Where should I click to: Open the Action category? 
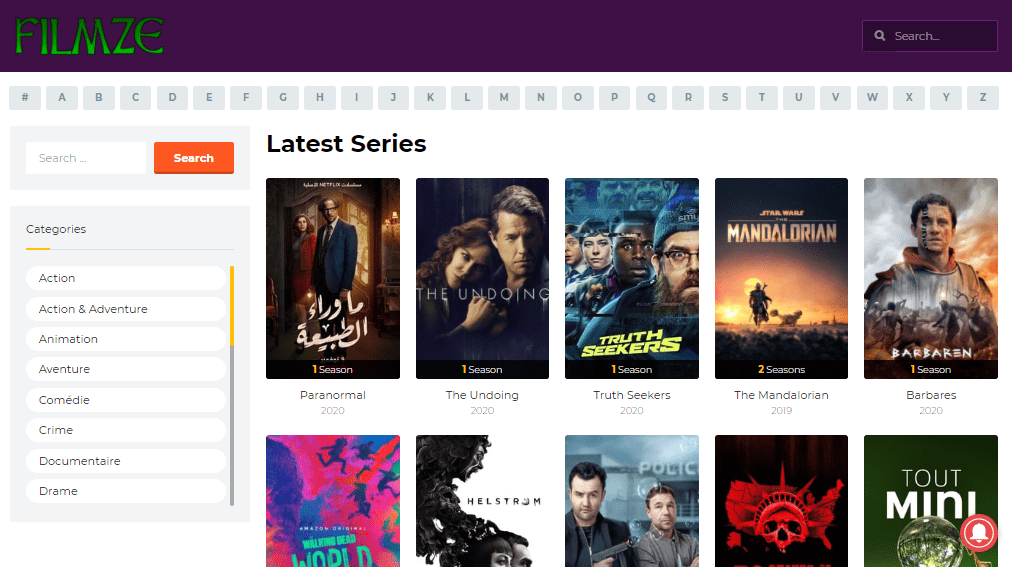tap(126, 278)
